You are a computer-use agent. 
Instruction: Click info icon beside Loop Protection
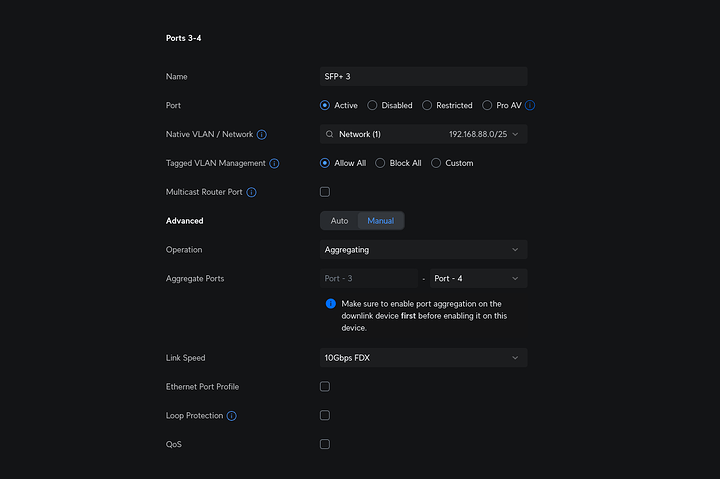pyautogui.click(x=232, y=416)
